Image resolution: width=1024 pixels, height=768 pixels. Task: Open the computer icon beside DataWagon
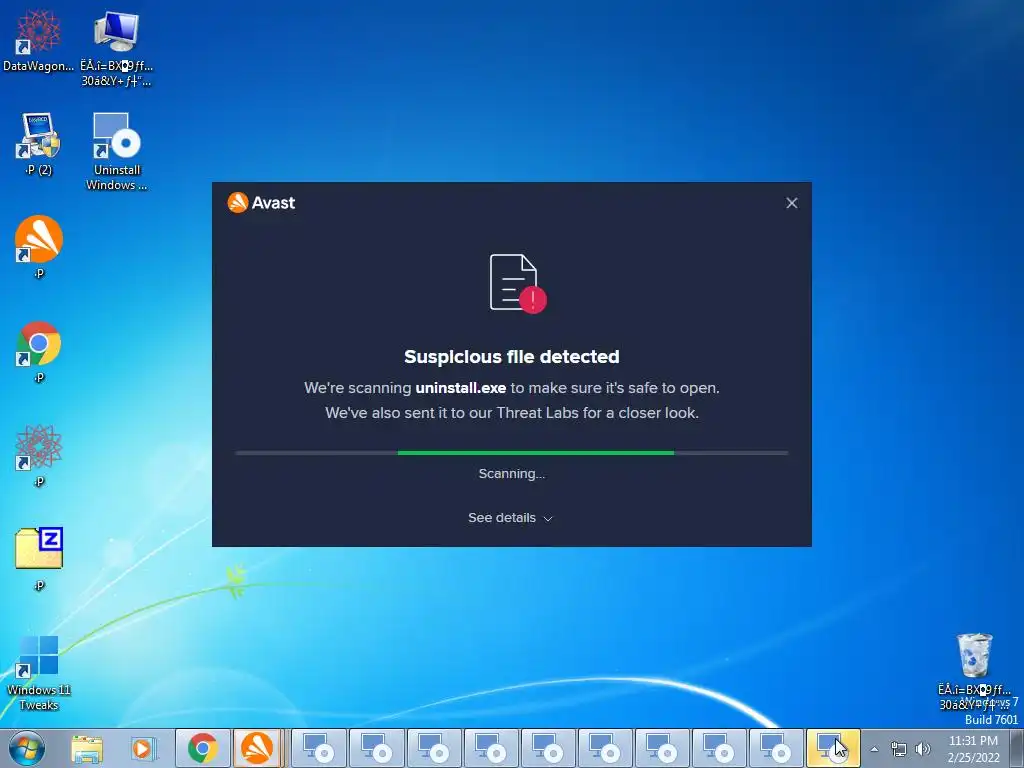(116, 47)
